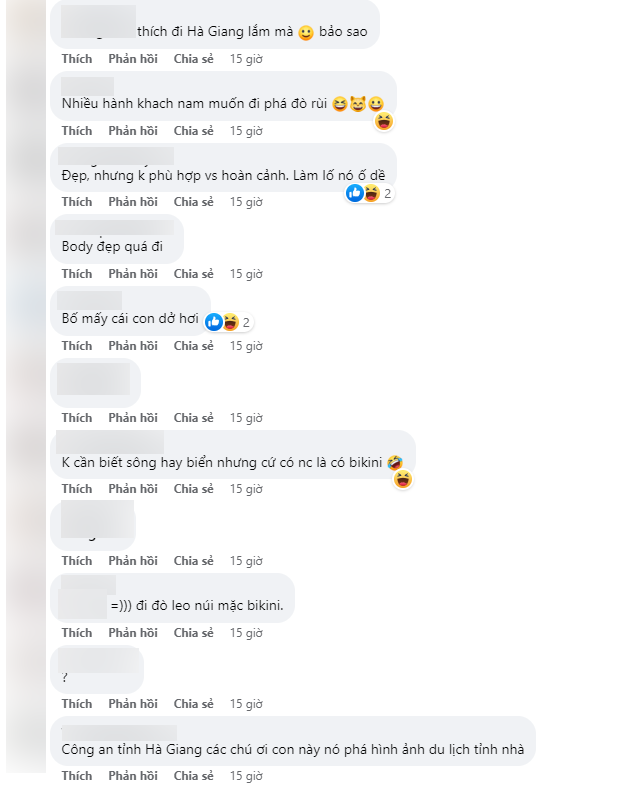Open the blurred author name above "Bố mấy cái con dở hơi"
The height and width of the screenshot is (788, 633).
91,299
